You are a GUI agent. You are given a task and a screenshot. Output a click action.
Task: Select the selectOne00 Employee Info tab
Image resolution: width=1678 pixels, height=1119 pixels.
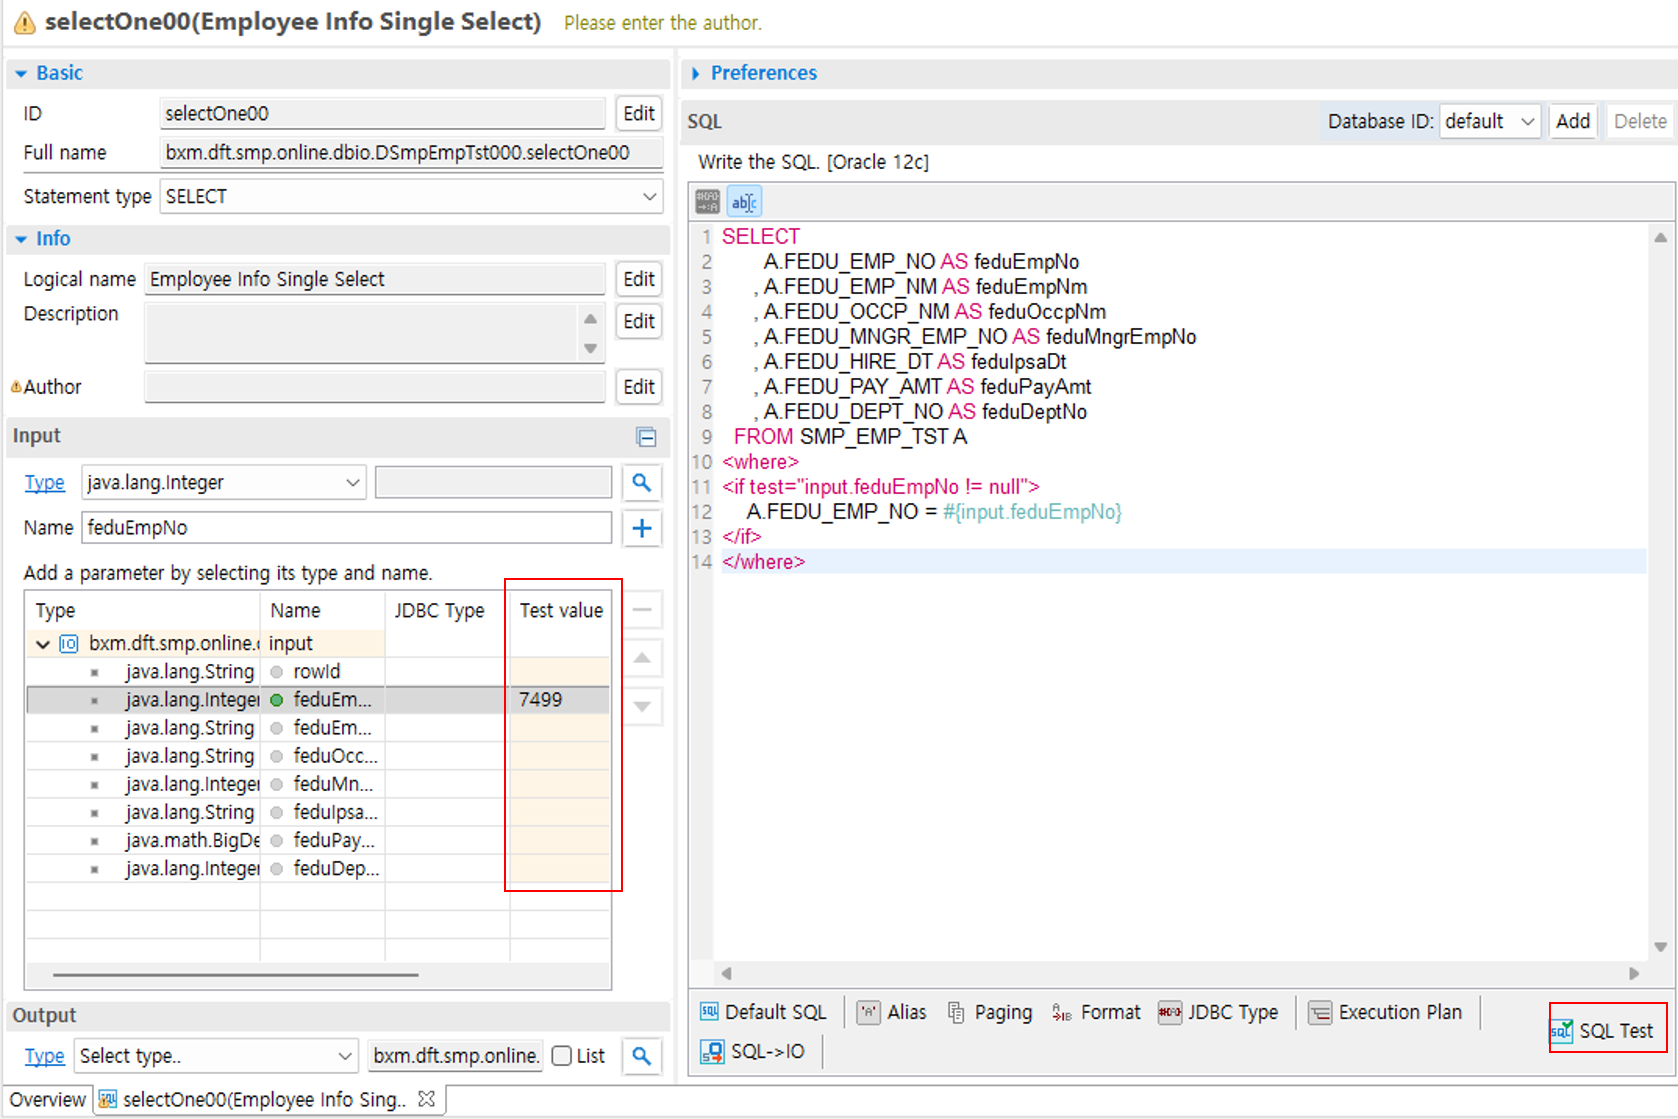[x=255, y=1098]
